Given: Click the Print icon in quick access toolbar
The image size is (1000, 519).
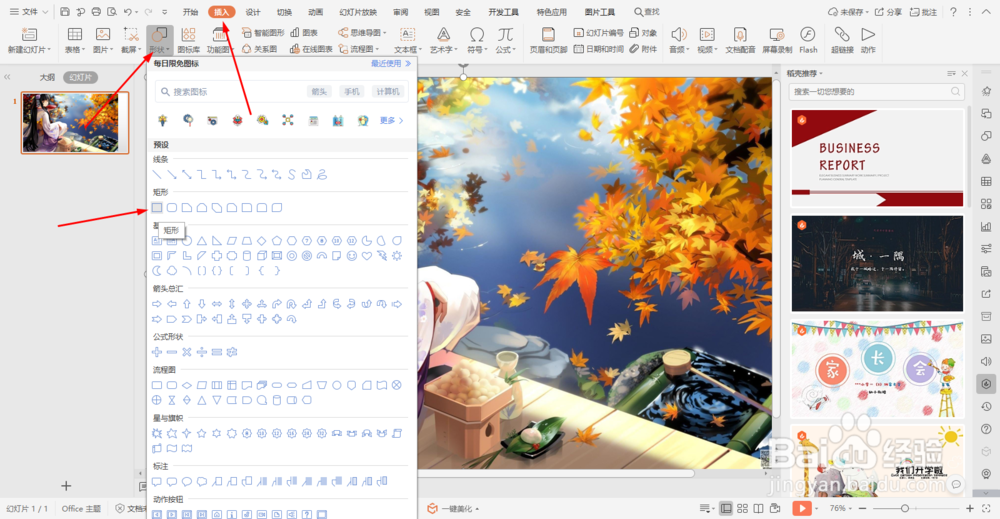Looking at the screenshot, I should pos(96,11).
